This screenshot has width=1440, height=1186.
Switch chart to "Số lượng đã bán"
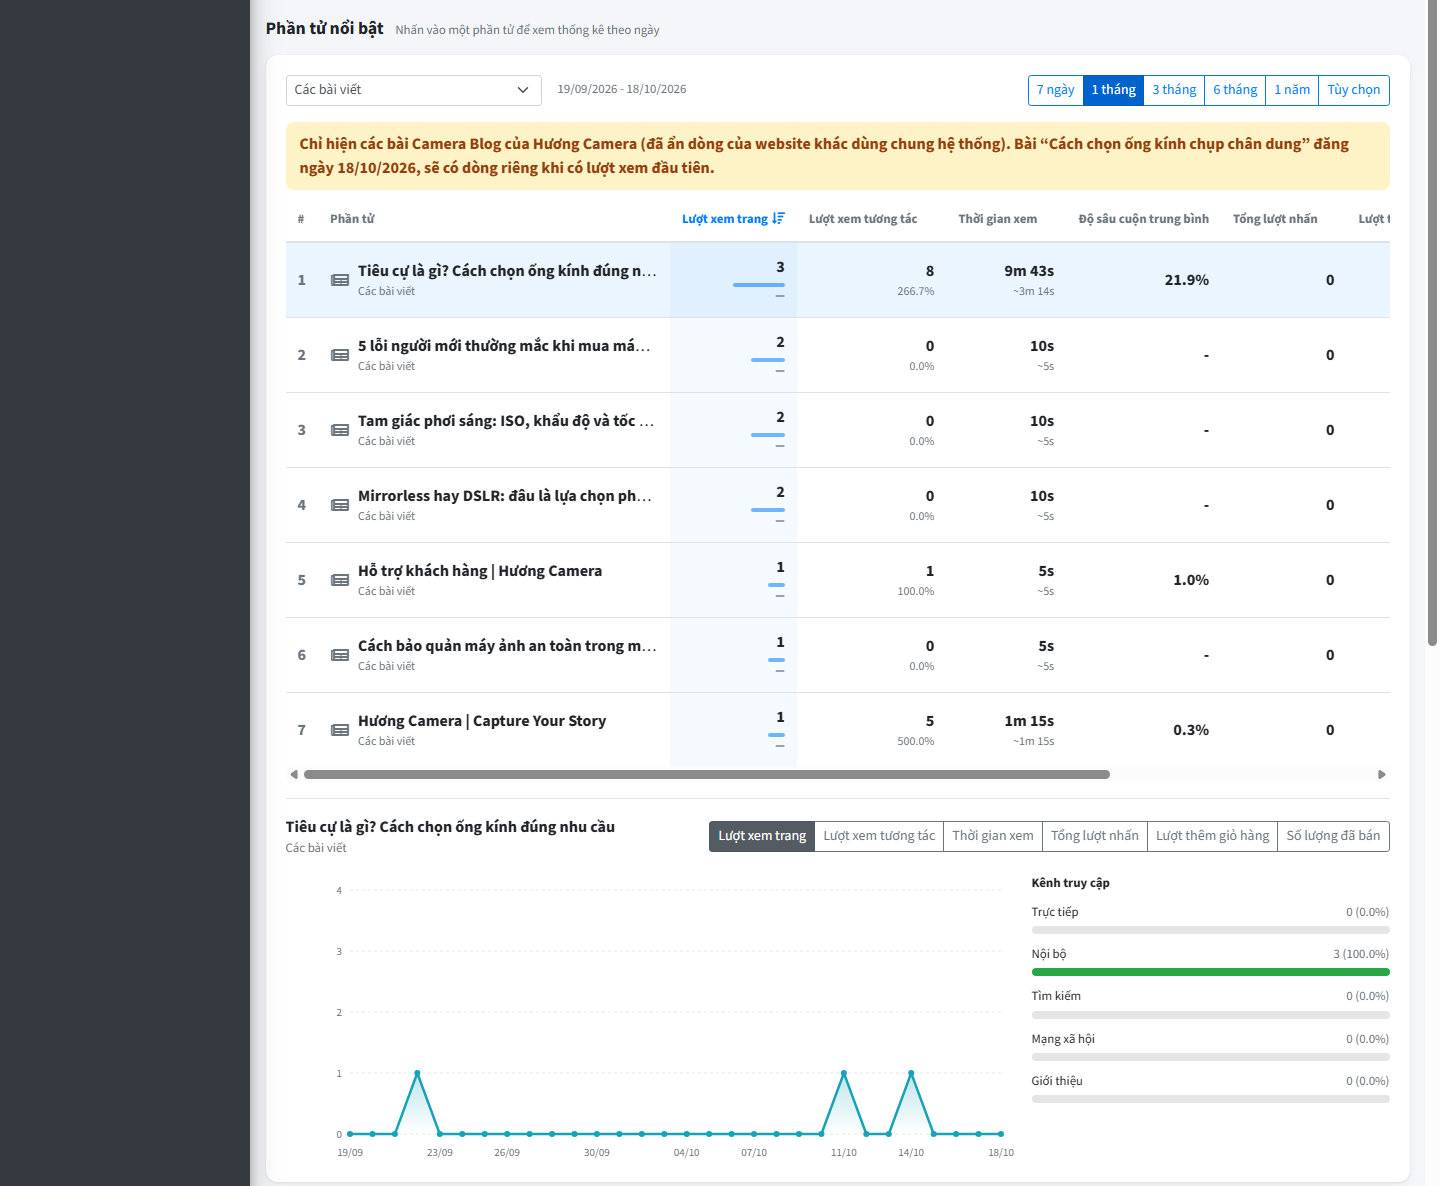tap(1333, 836)
